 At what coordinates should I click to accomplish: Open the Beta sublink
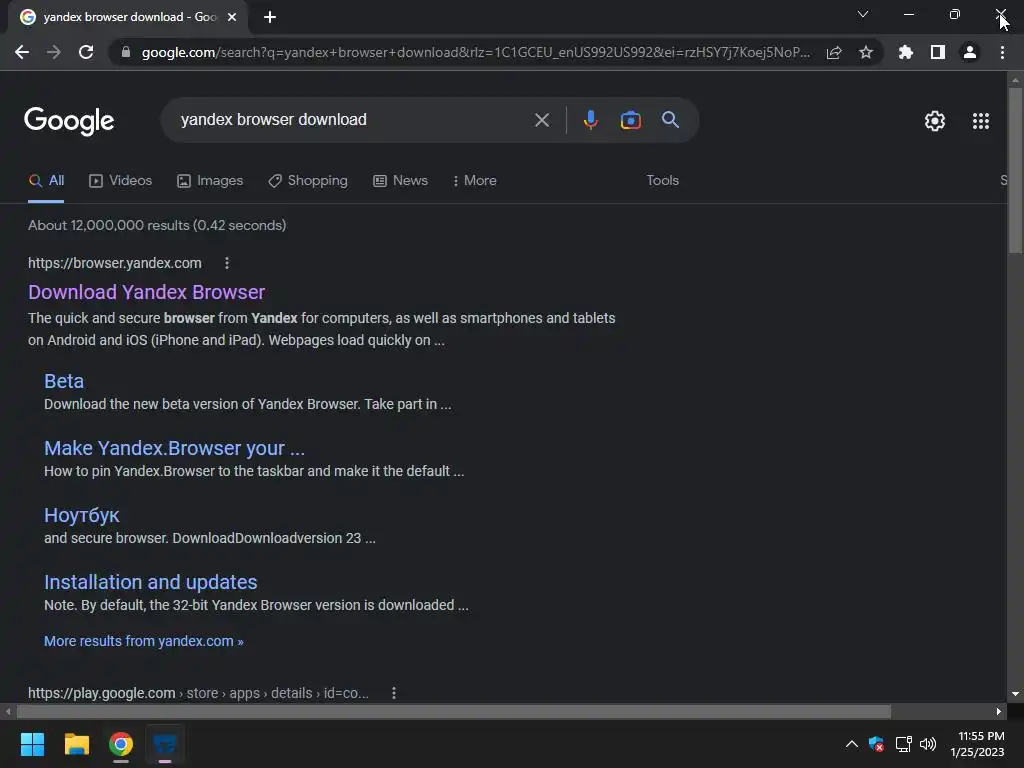64,381
